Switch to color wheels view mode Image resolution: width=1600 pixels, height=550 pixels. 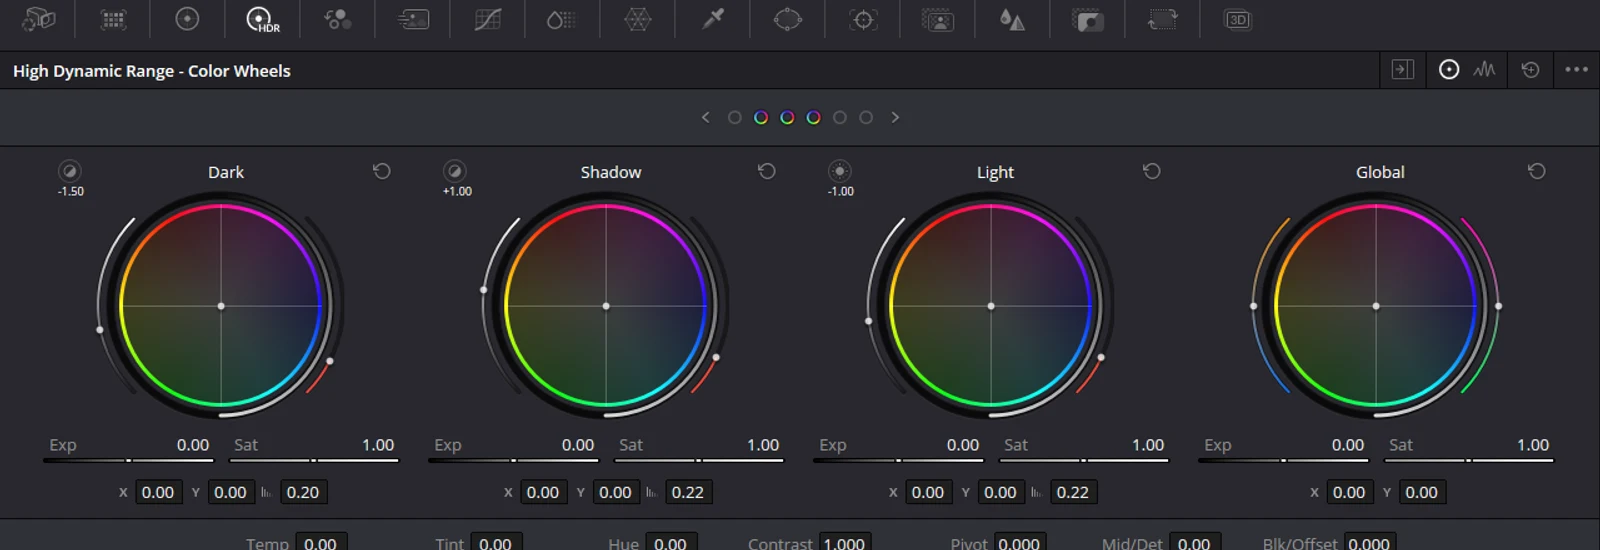pyautogui.click(x=1449, y=69)
